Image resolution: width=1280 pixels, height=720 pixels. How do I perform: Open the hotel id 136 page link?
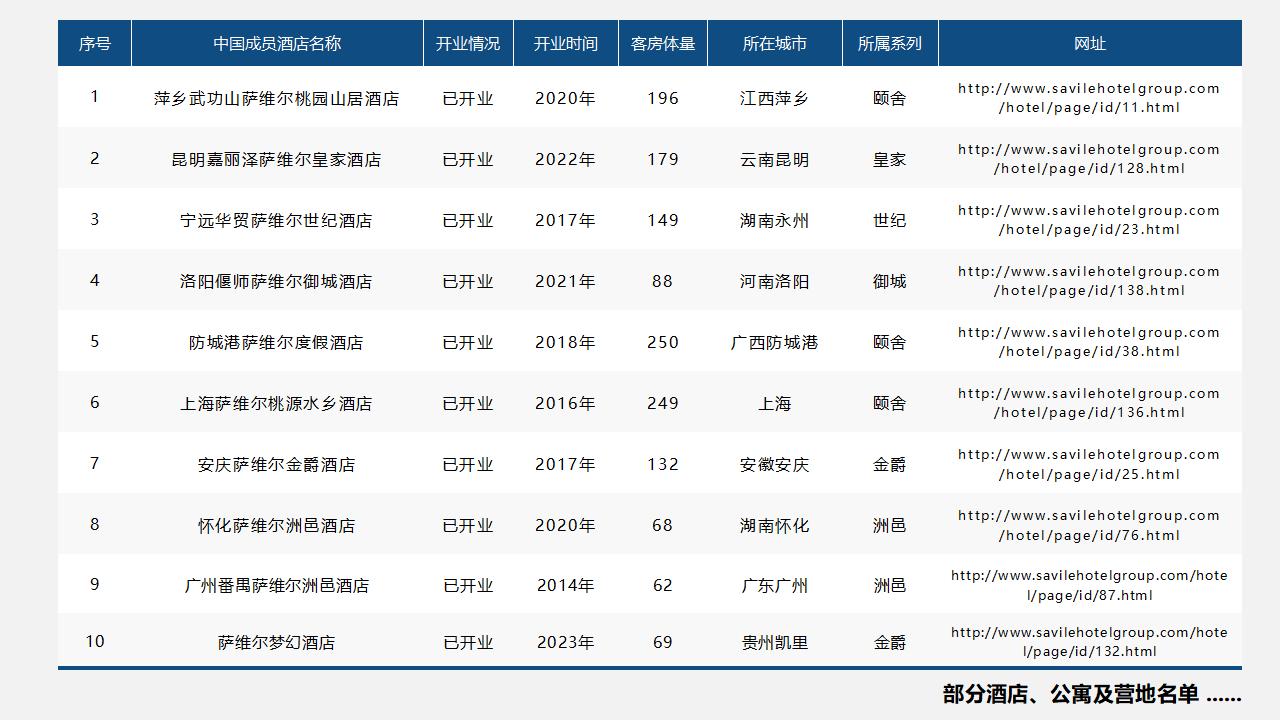pos(1089,403)
